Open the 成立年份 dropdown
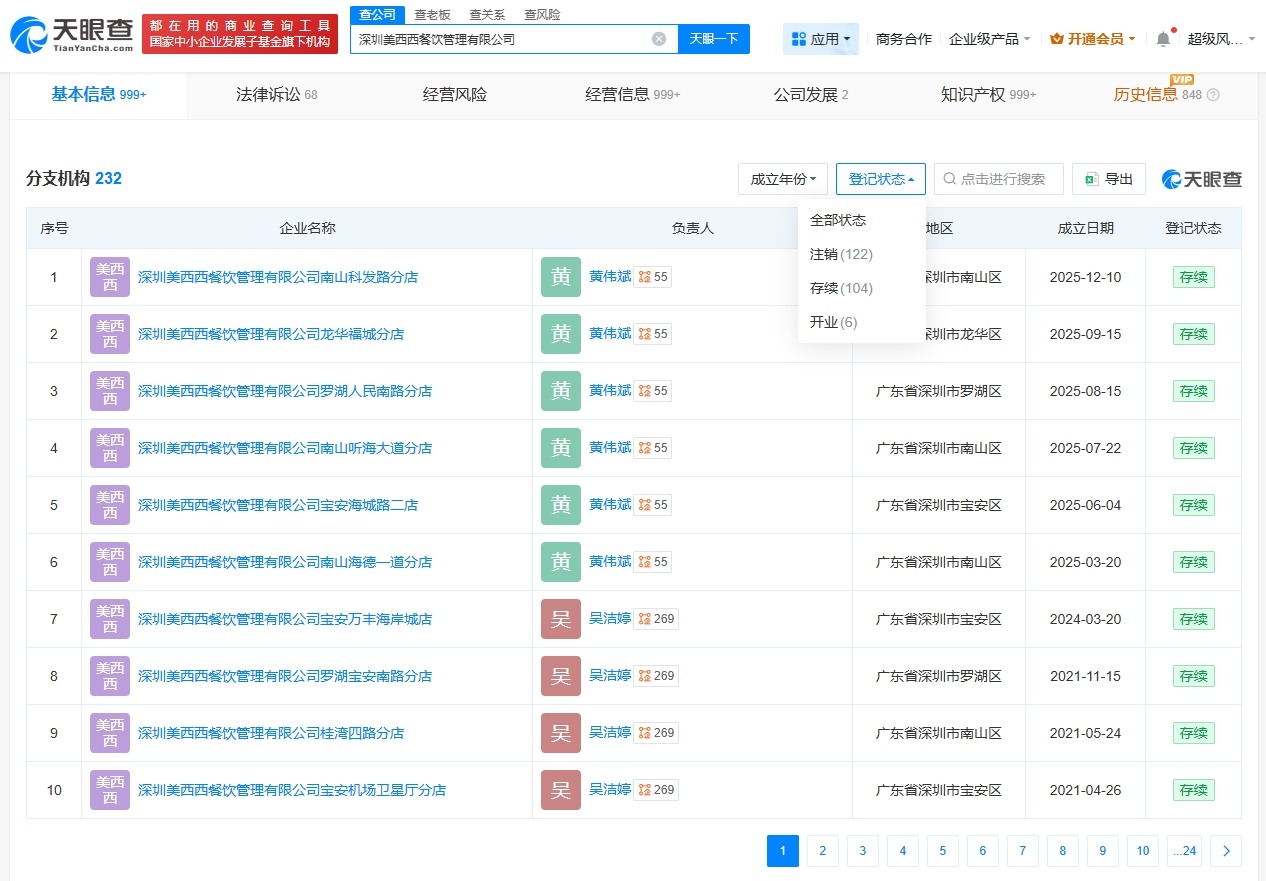Viewport: 1266px width, 881px height. [783, 178]
